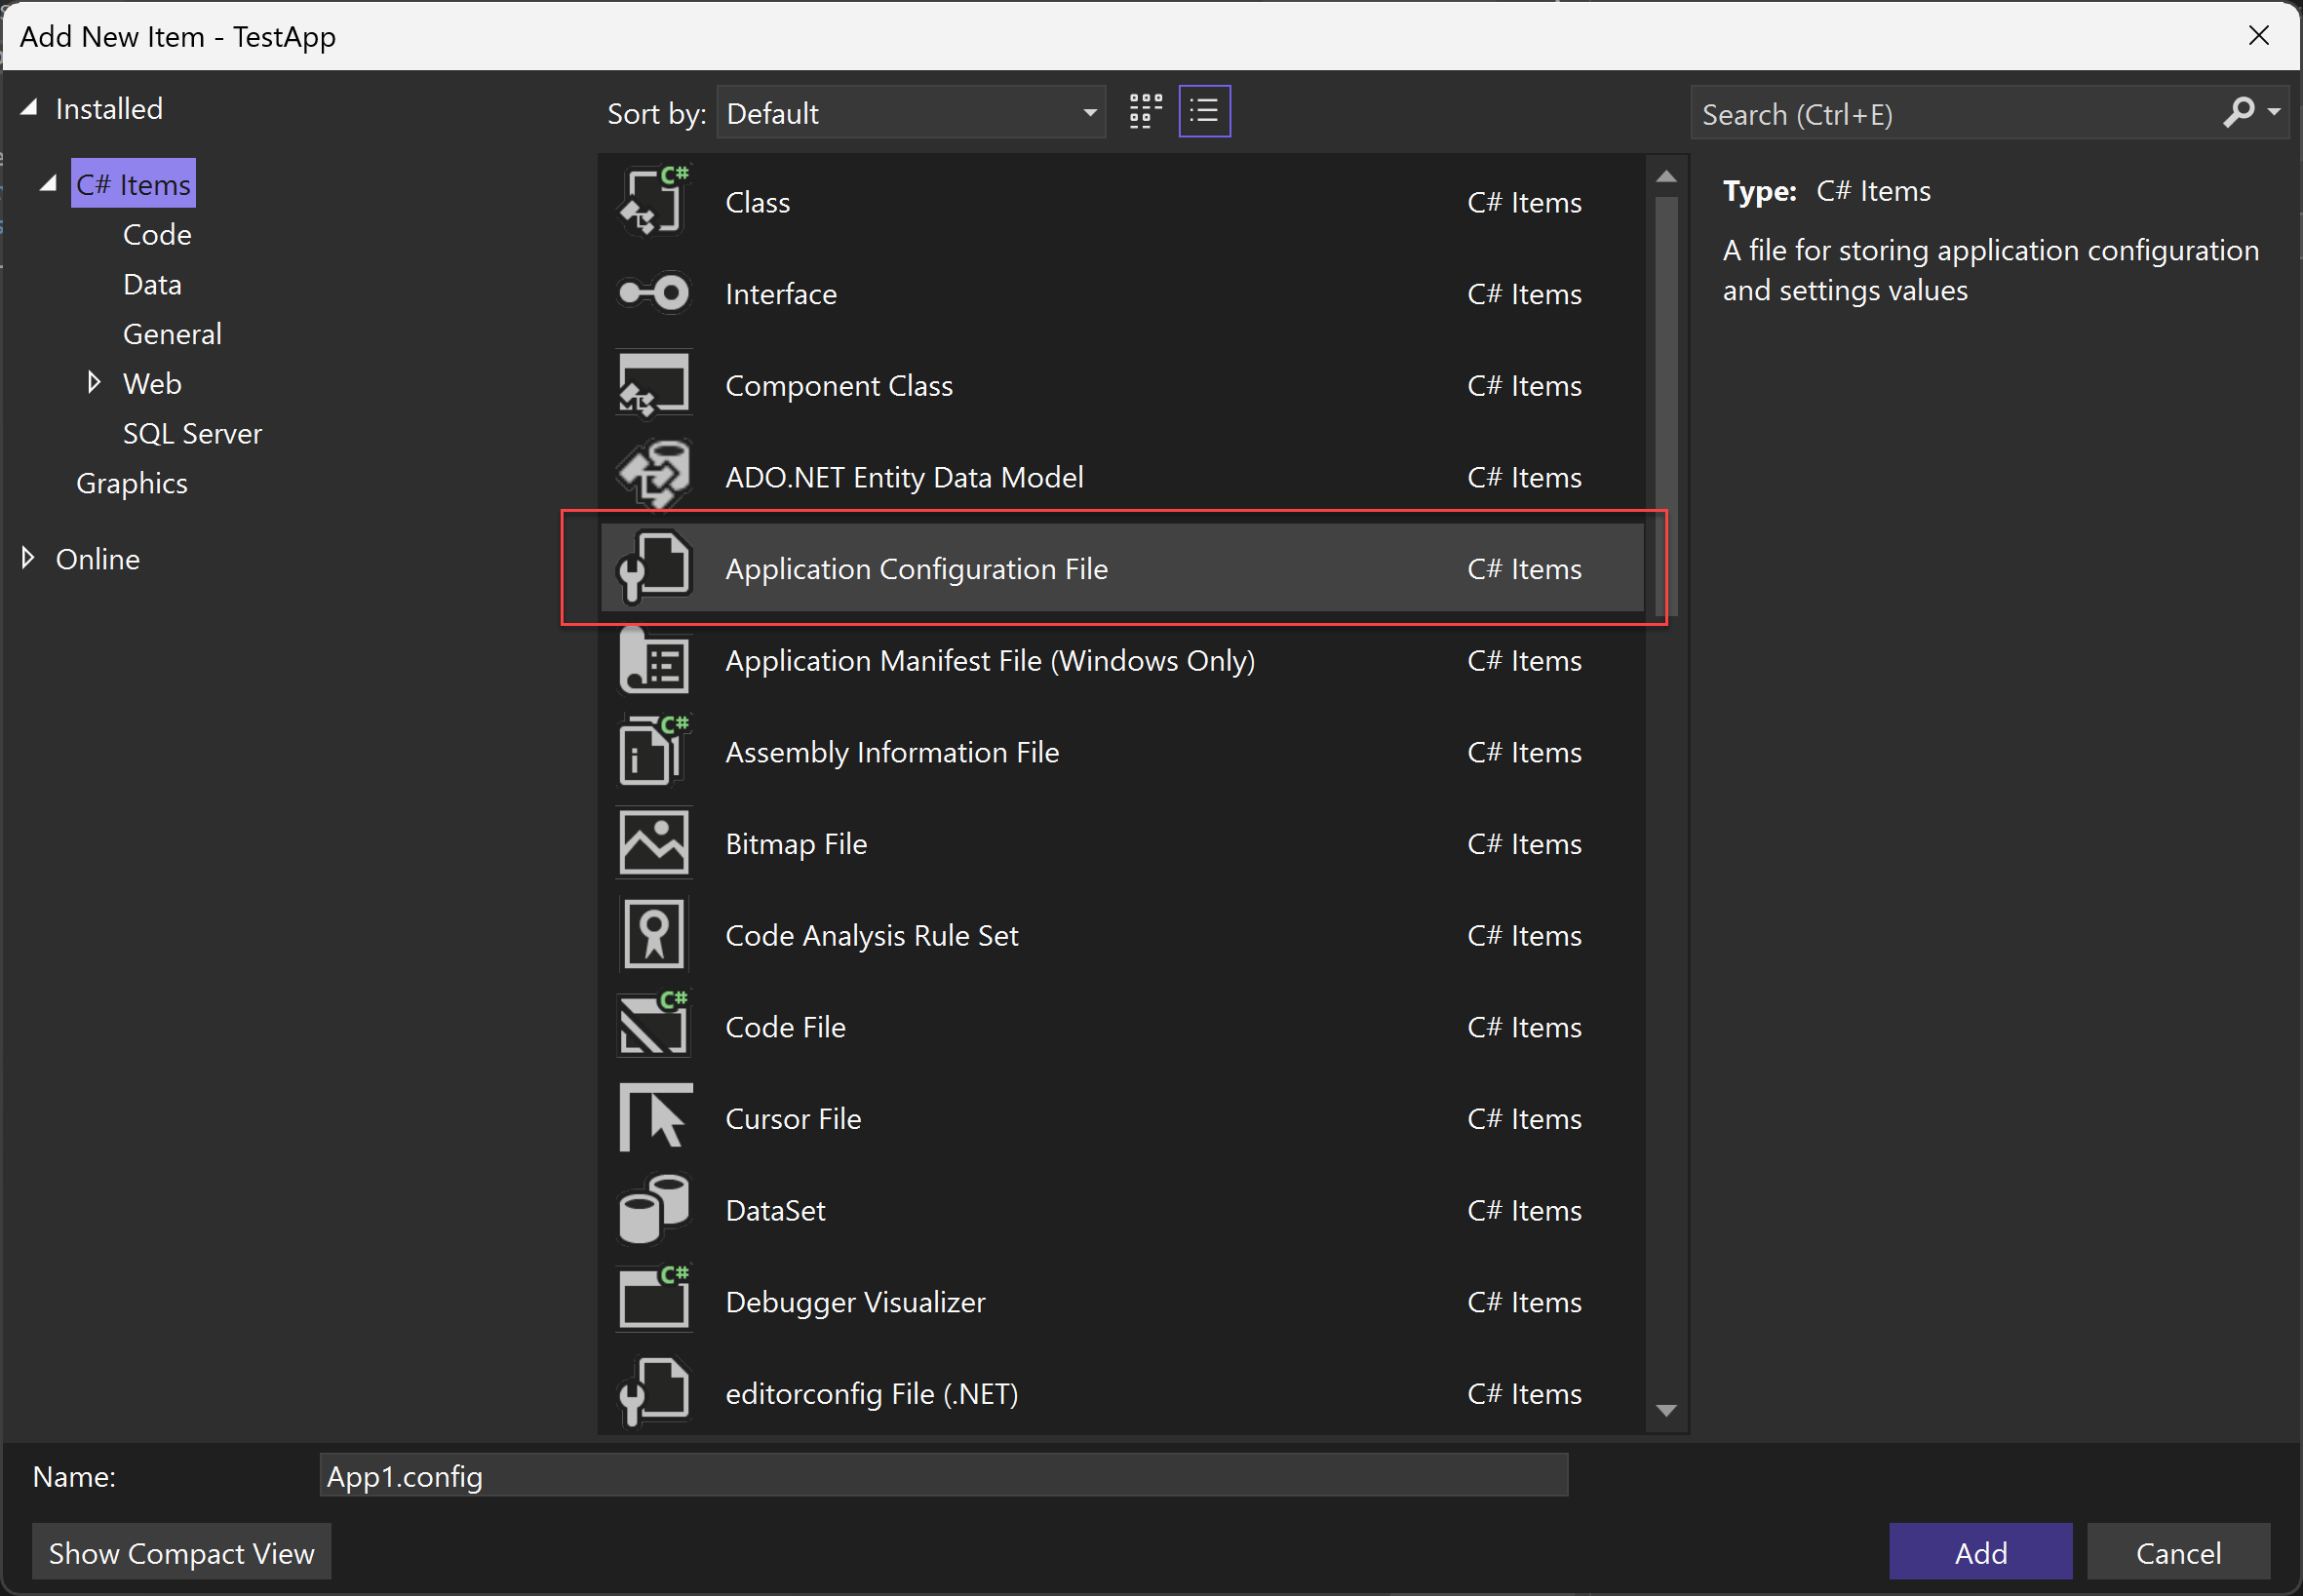Select the SQL Server submenu item

[x=191, y=432]
